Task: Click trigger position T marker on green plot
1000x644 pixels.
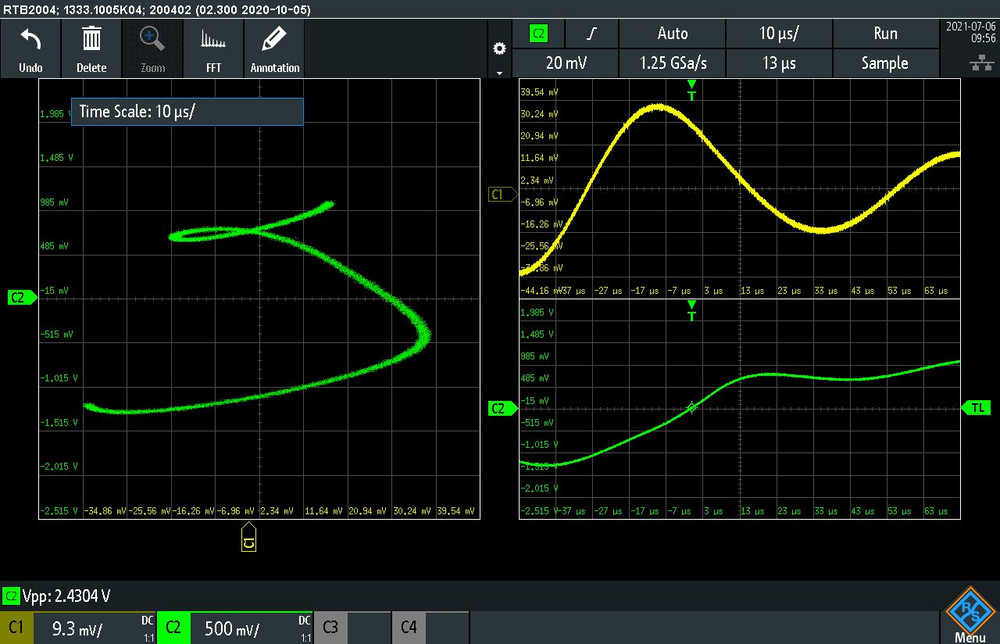Action: click(x=692, y=311)
